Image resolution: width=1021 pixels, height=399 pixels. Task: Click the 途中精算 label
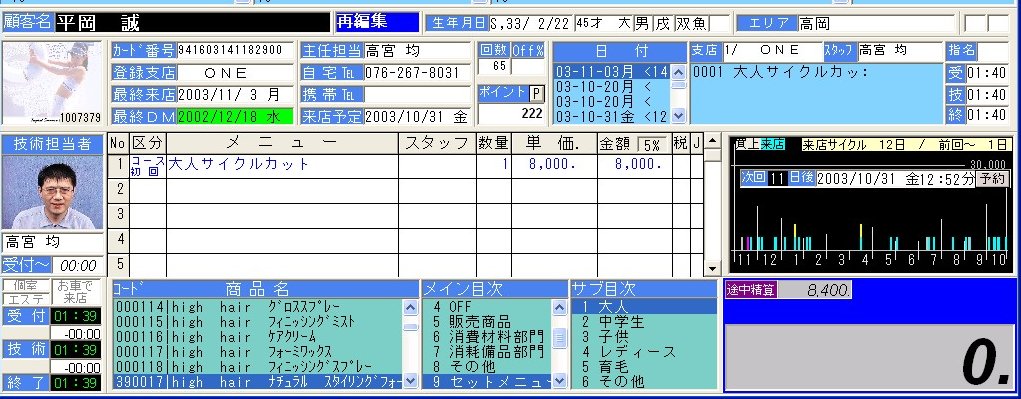coord(751,290)
